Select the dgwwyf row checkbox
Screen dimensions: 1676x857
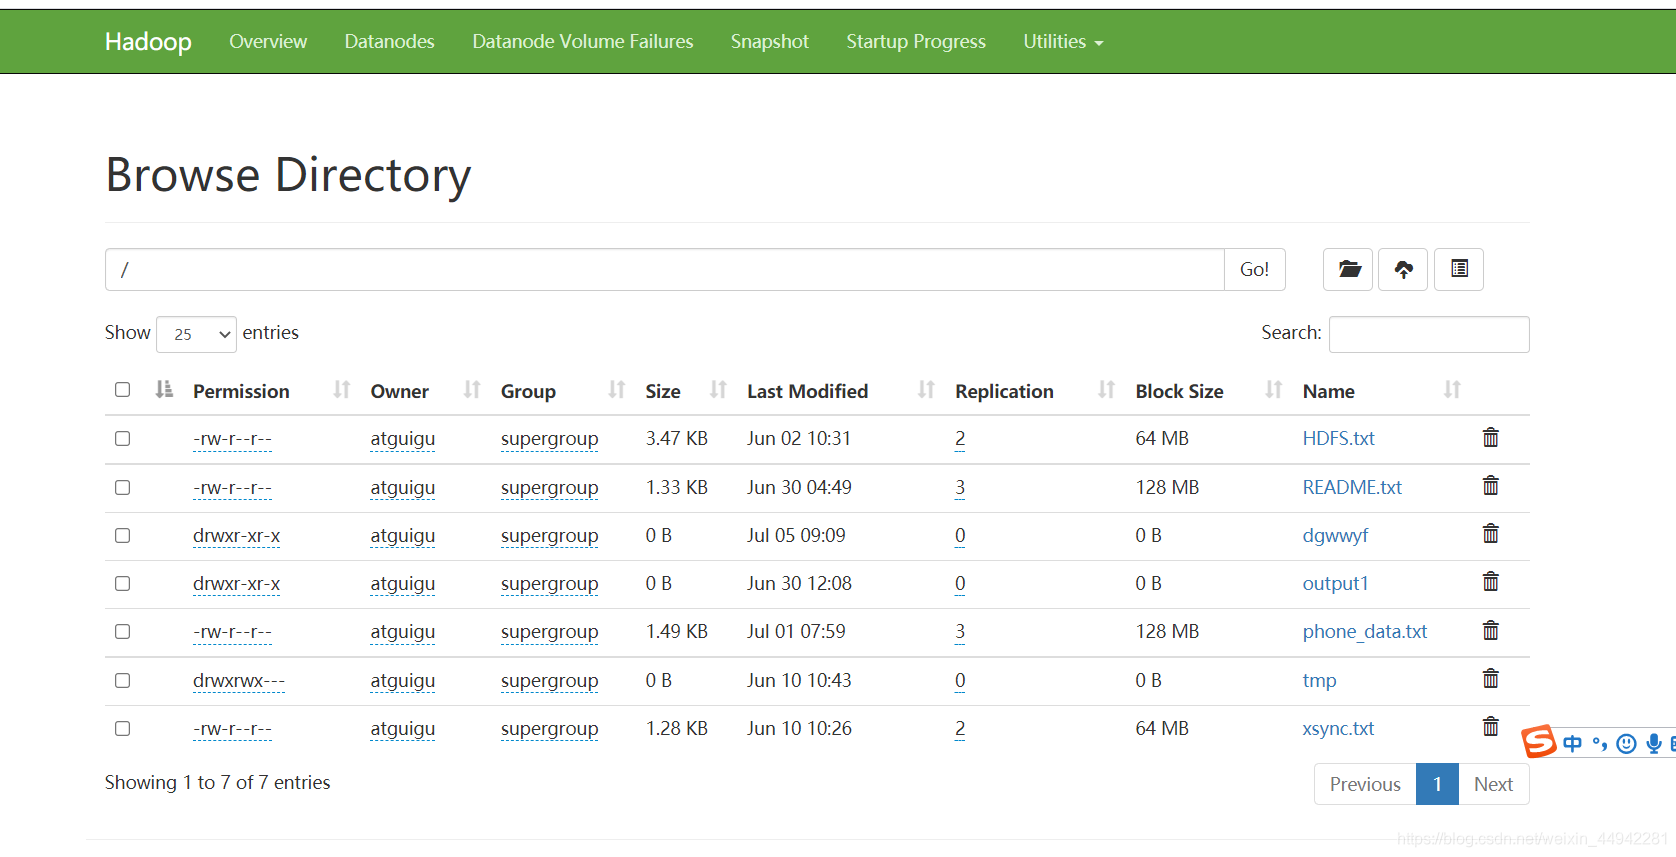122,536
